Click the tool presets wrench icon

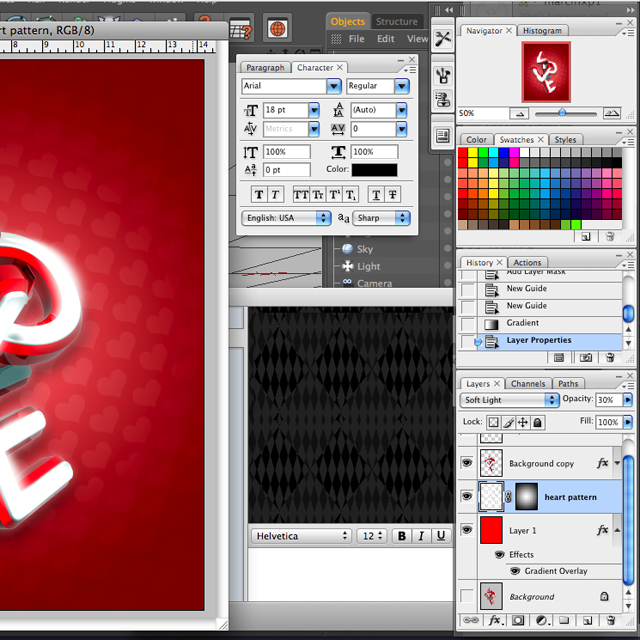coord(442,40)
